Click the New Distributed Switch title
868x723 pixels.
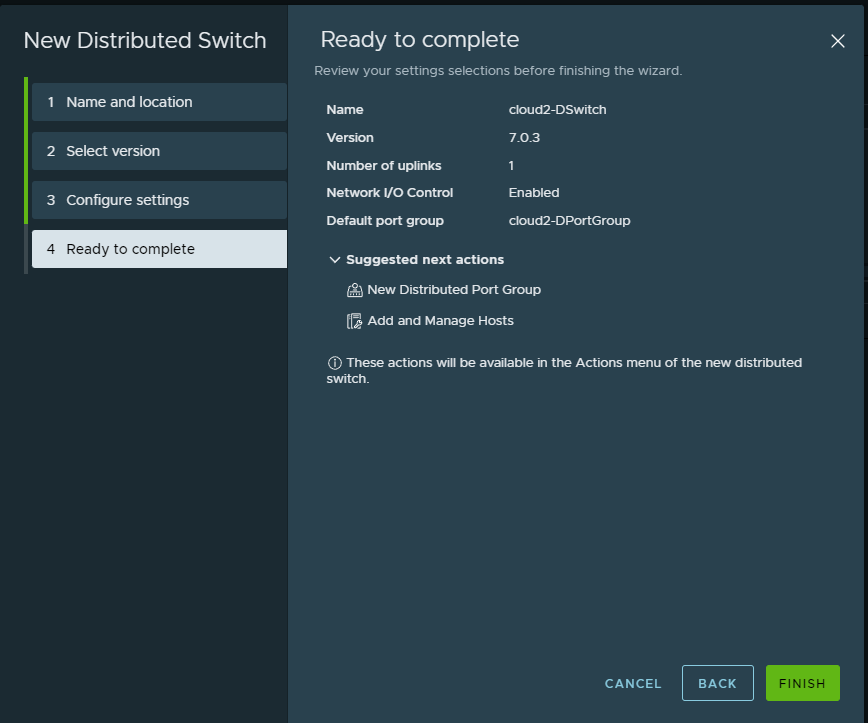click(x=145, y=40)
